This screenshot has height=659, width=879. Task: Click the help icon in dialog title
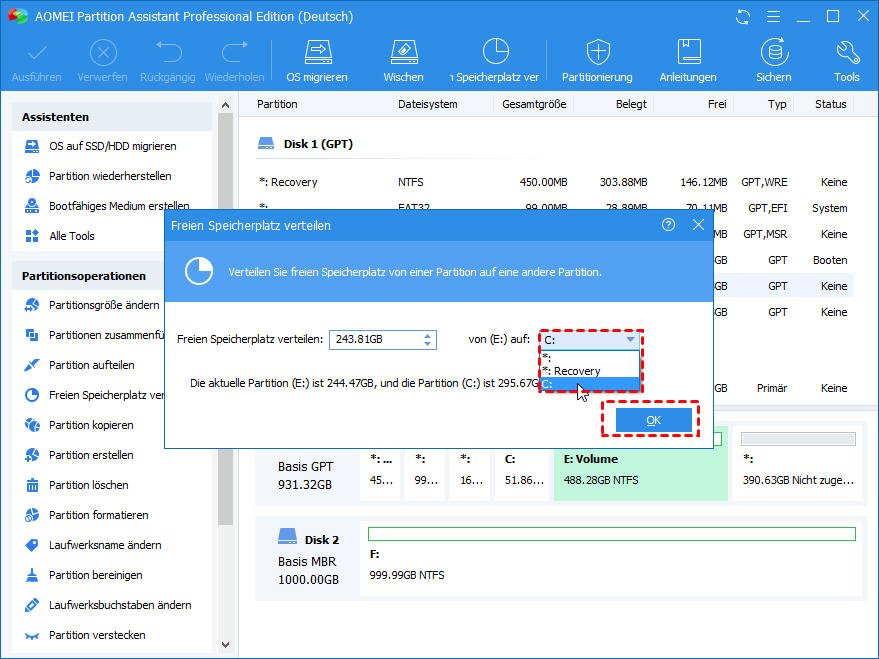click(x=669, y=225)
